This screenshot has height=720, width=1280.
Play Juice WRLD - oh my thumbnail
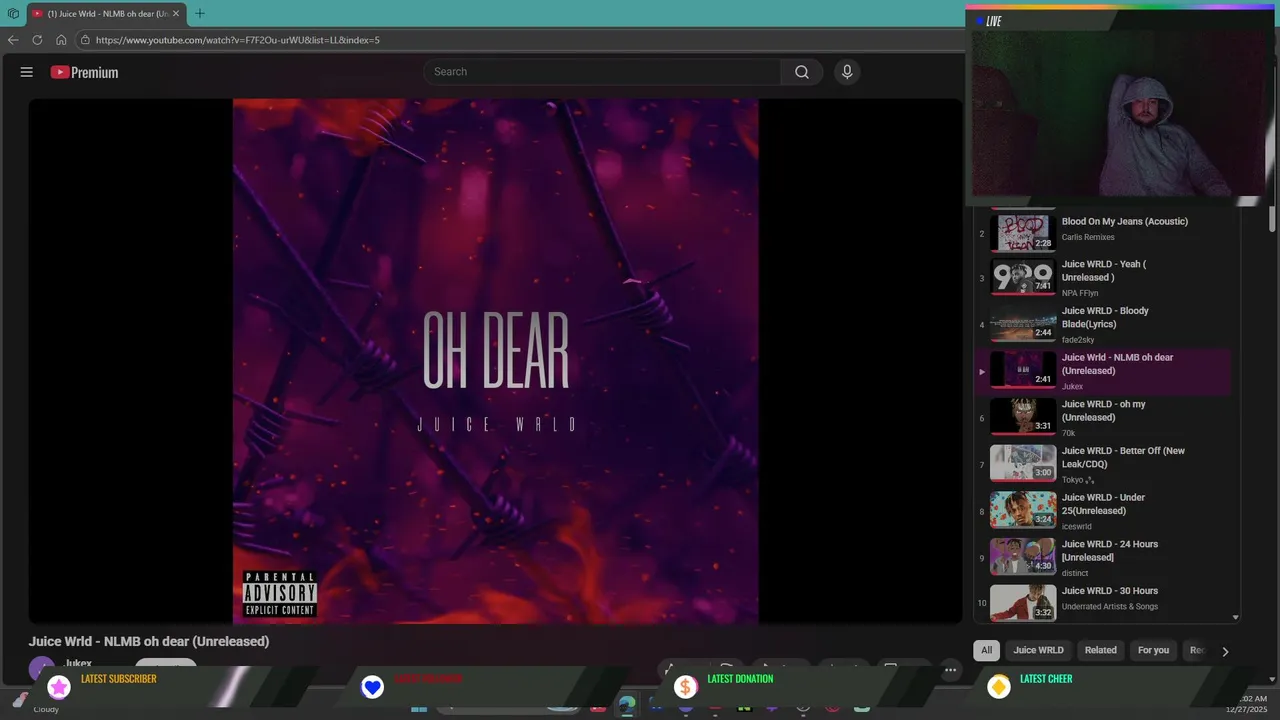[x=1023, y=417]
